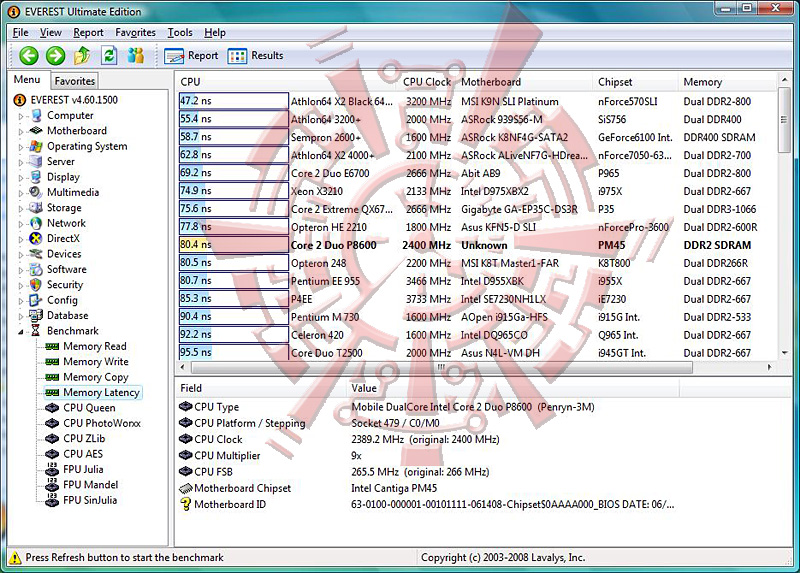Open the Help menu
Screen dimensions: 800x573
215,33
